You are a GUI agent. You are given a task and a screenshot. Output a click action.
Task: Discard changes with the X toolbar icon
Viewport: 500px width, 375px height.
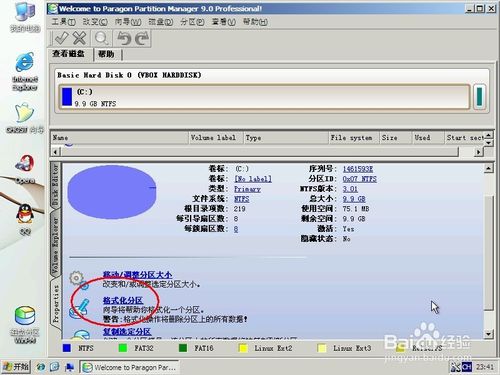[x=79, y=38]
